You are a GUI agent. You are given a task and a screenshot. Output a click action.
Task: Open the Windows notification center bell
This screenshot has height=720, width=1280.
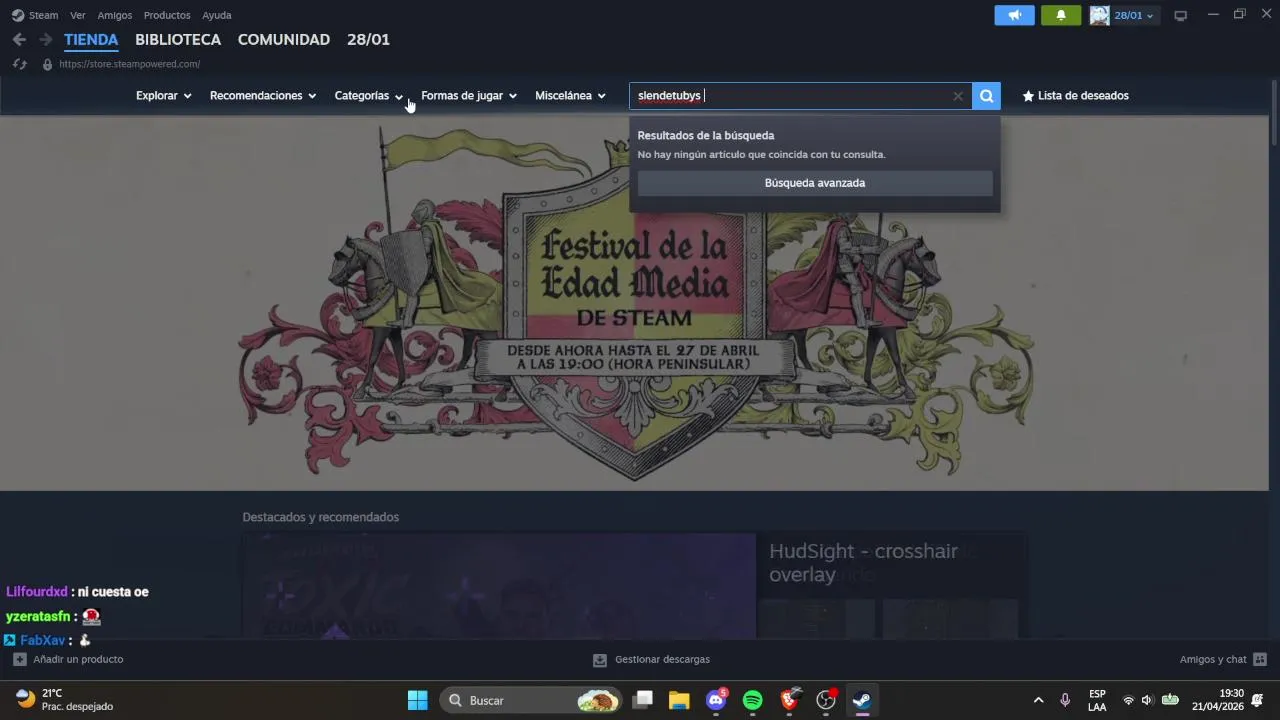click(1258, 700)
